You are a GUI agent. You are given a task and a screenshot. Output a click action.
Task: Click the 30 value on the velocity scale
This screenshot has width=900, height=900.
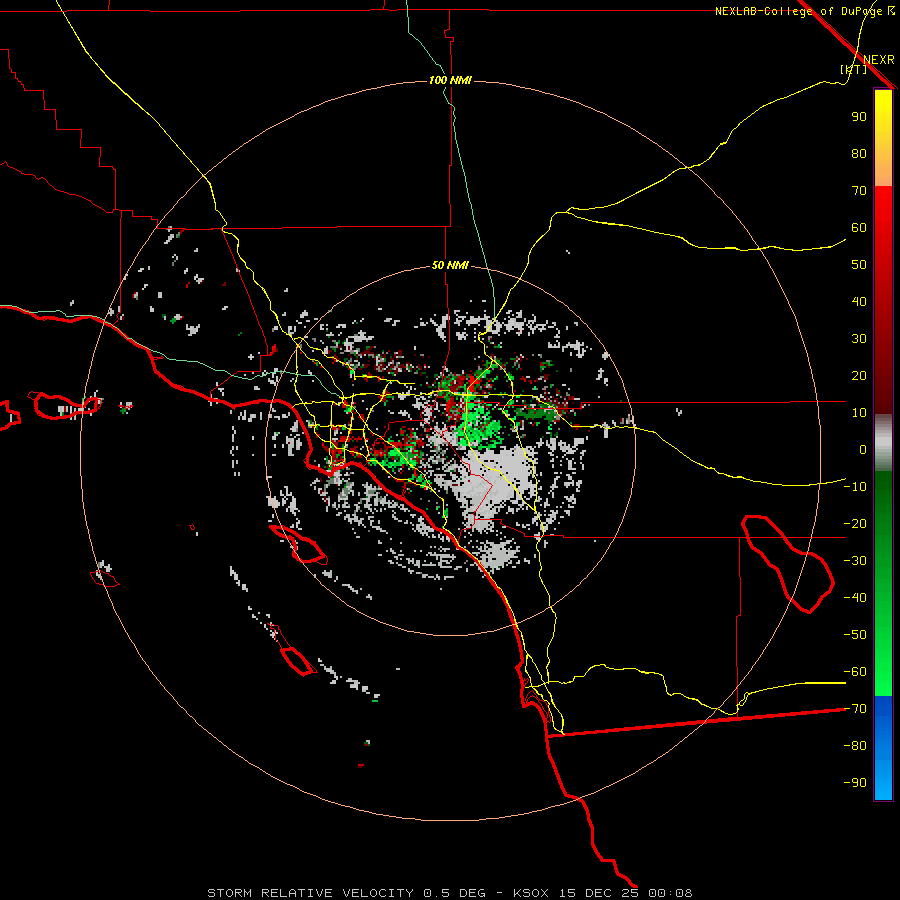click(859, 339)
